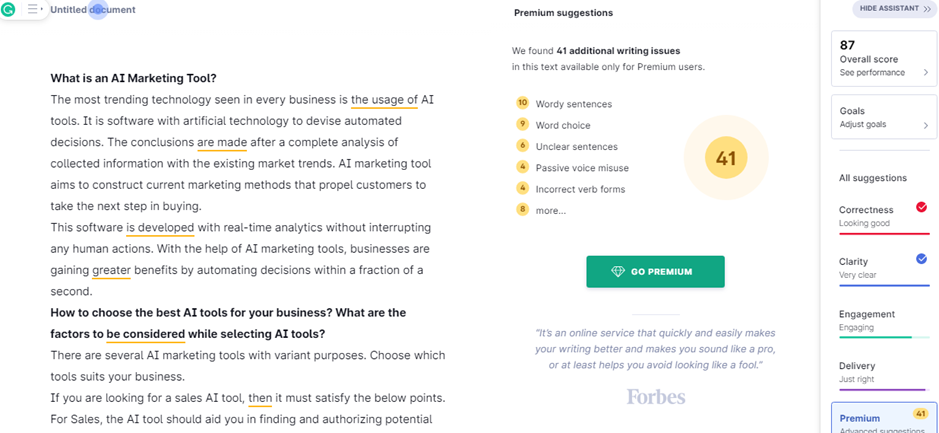Click the Grammarly logo icon
Screen dimensions: 939x433
8,10
